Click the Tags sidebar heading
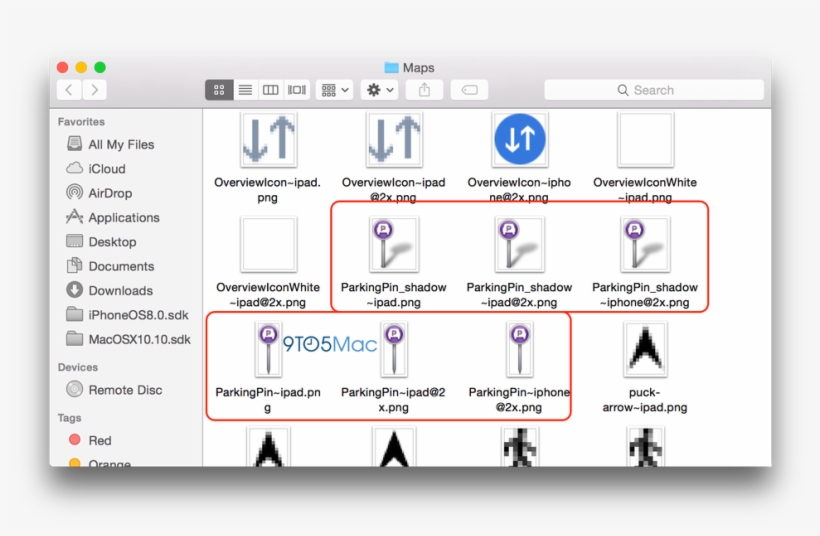This screenshot has width=820, height=536. point(69,418)
